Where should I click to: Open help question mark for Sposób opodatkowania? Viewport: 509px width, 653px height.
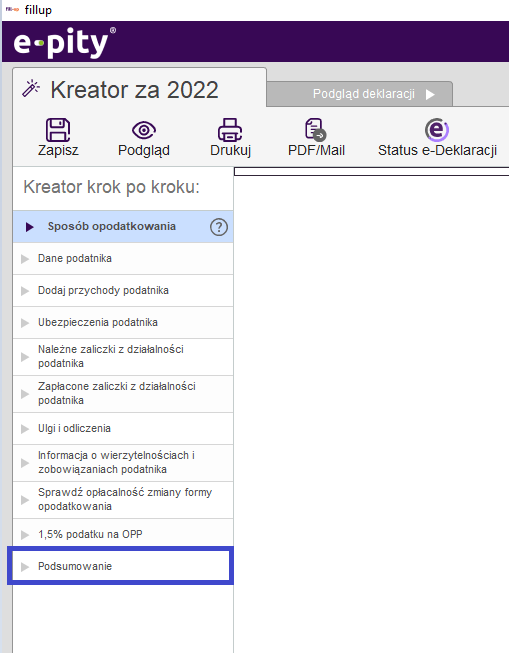[219, 227]
